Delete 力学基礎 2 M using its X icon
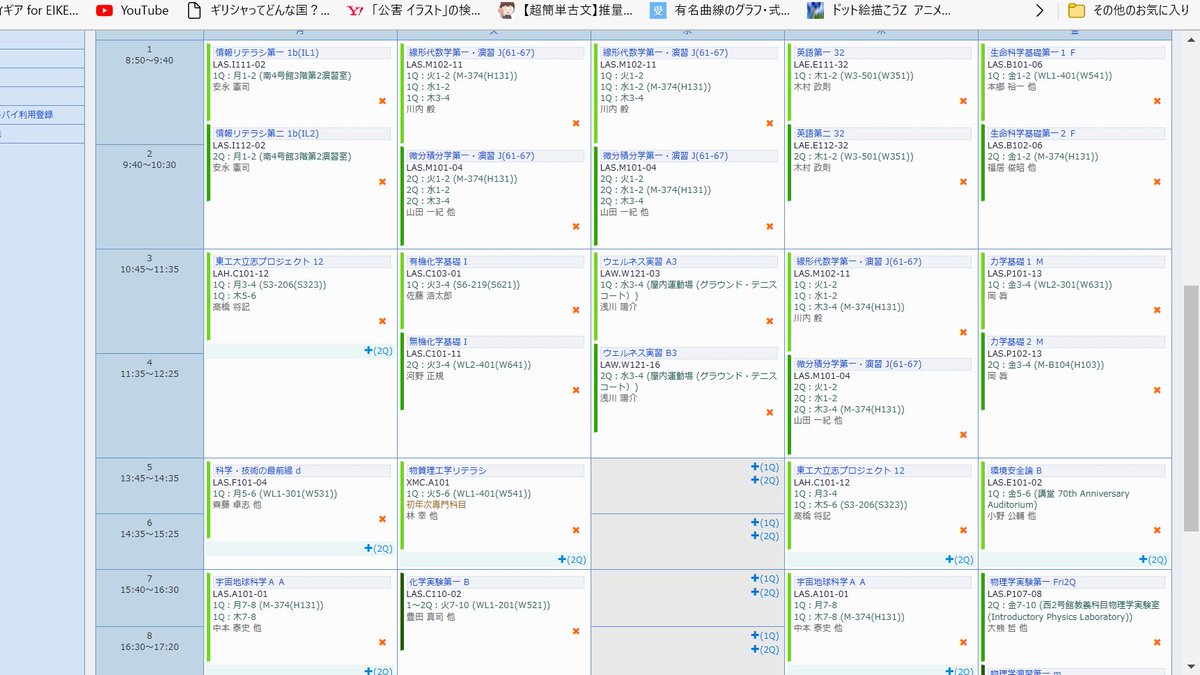This screenshot has width=1200, height=675. point(1157,390)
